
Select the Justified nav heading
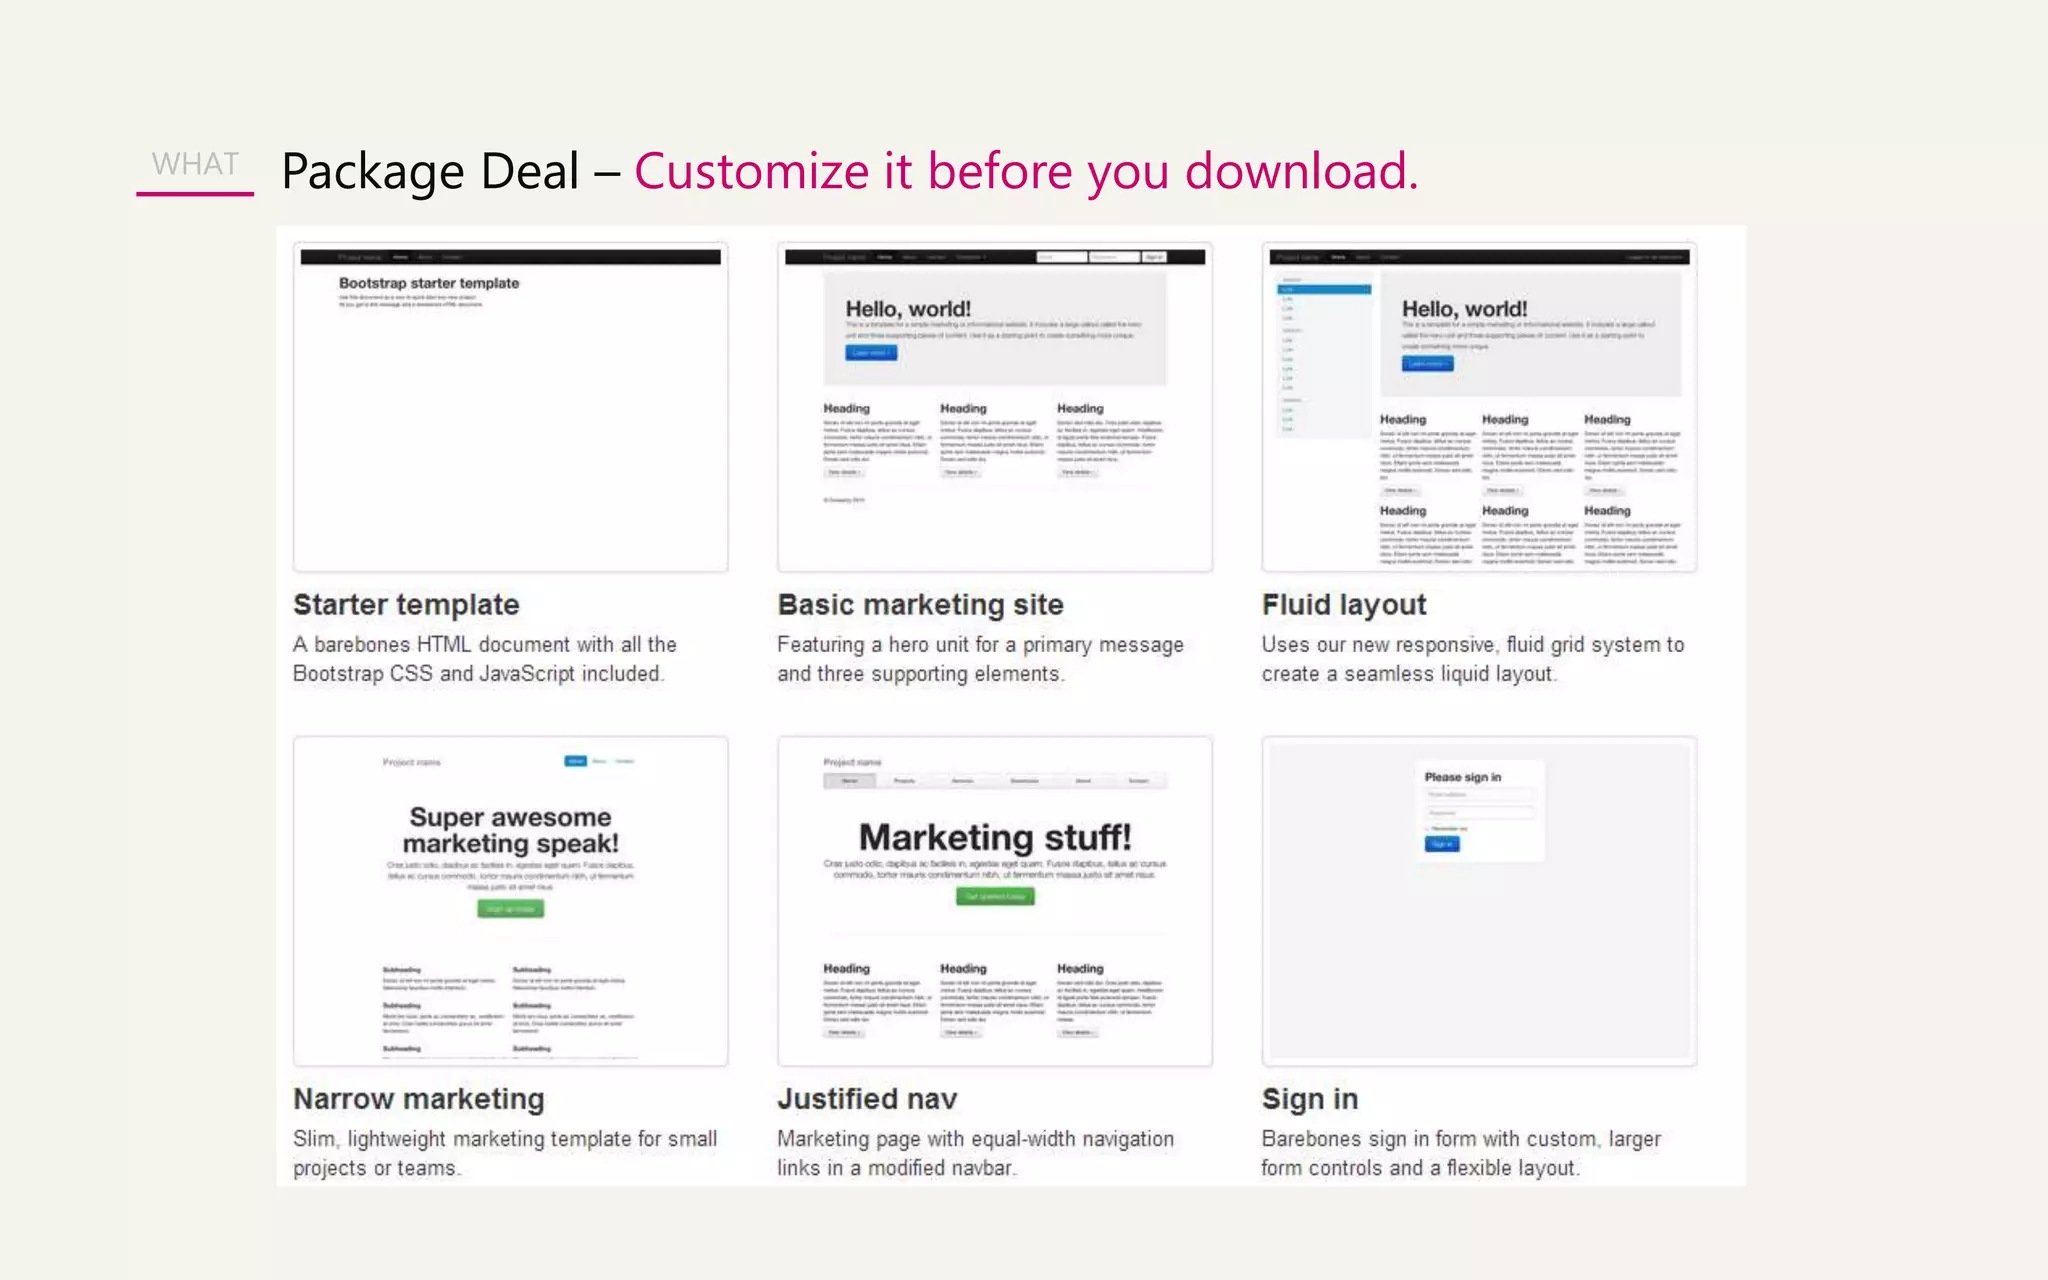click(x=867, y=1099)
